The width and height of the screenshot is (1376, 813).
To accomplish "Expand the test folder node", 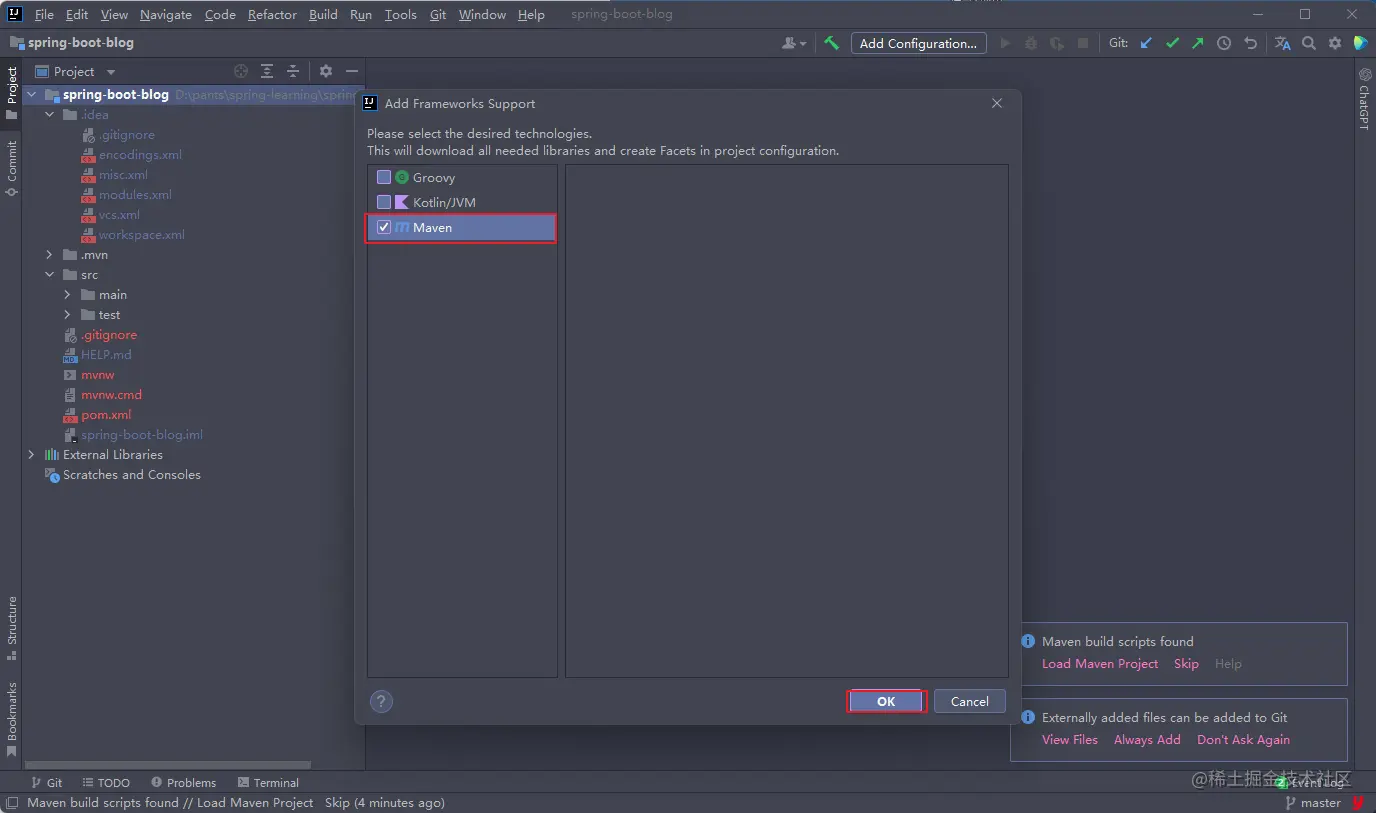I will (68, 315).
